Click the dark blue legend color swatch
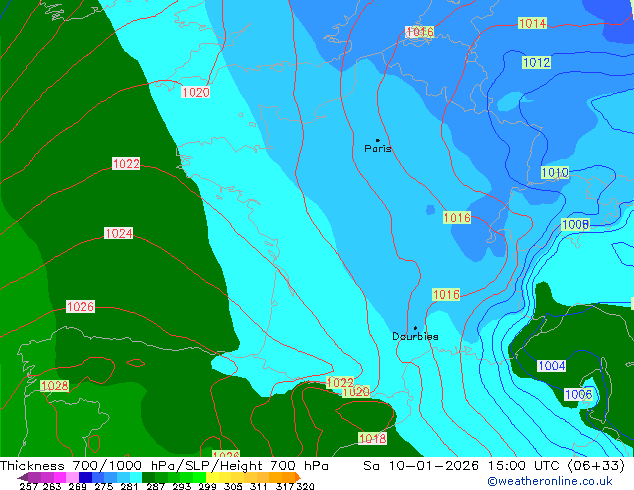This screenshot has width=634, height=490. [x=85, y=477]
